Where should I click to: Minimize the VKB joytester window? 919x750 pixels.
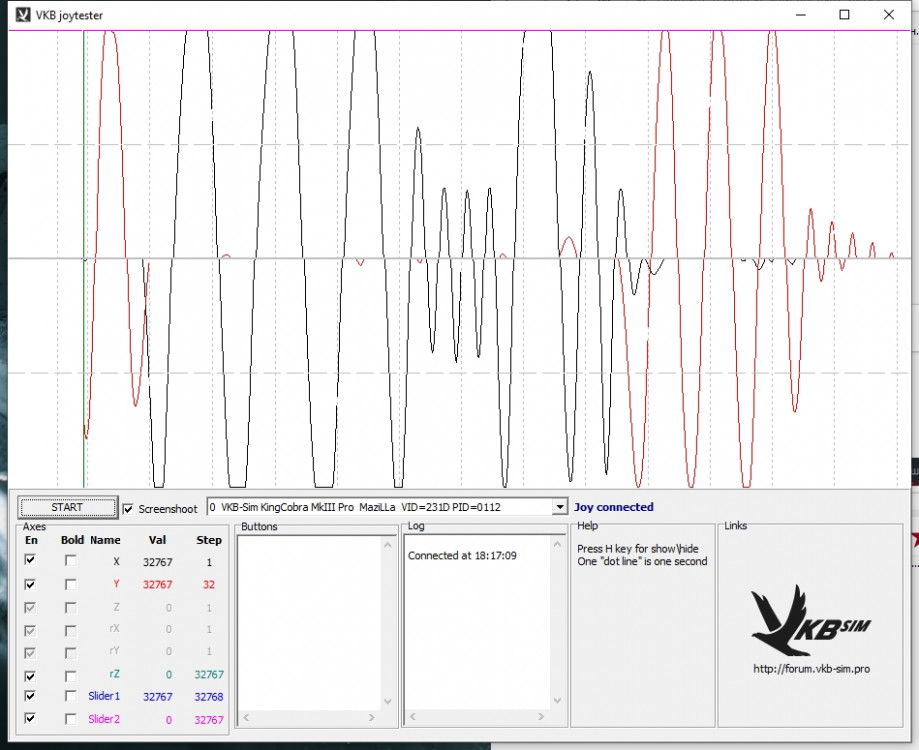tap(799, 15)
